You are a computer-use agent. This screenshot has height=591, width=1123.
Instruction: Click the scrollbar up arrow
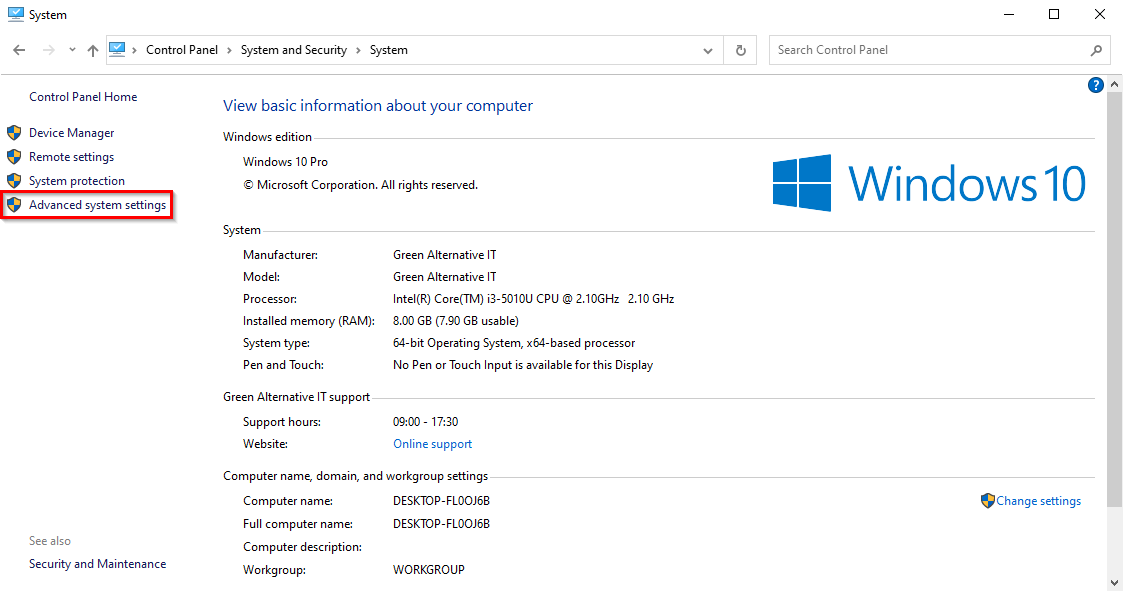[x=1114, y=84]
